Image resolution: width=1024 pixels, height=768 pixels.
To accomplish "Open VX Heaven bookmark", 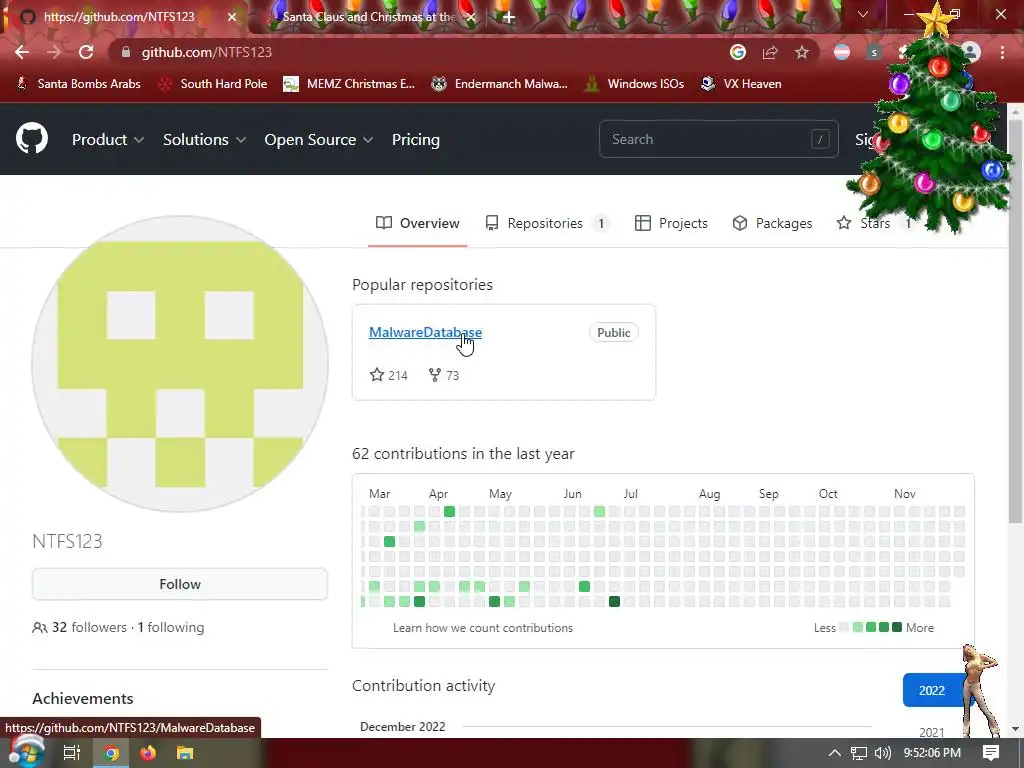I will tap(741, 84).
